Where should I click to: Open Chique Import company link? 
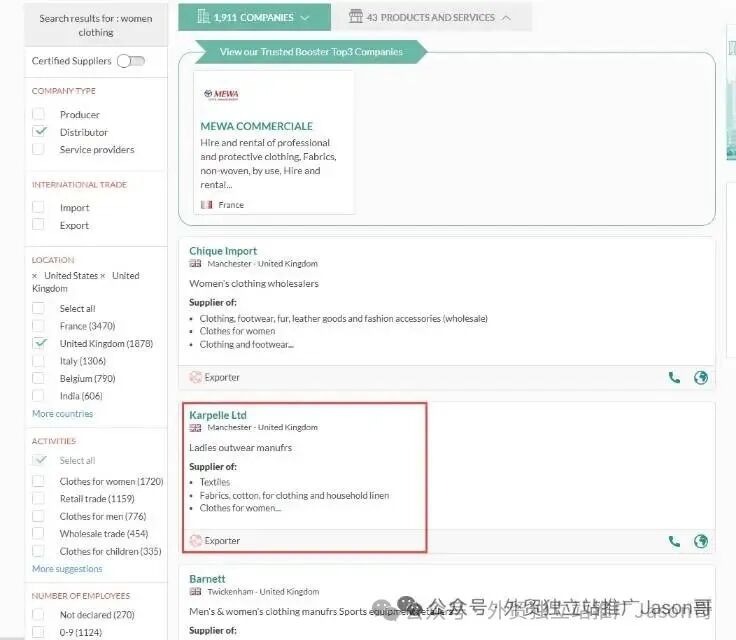[x=223, y=251]
